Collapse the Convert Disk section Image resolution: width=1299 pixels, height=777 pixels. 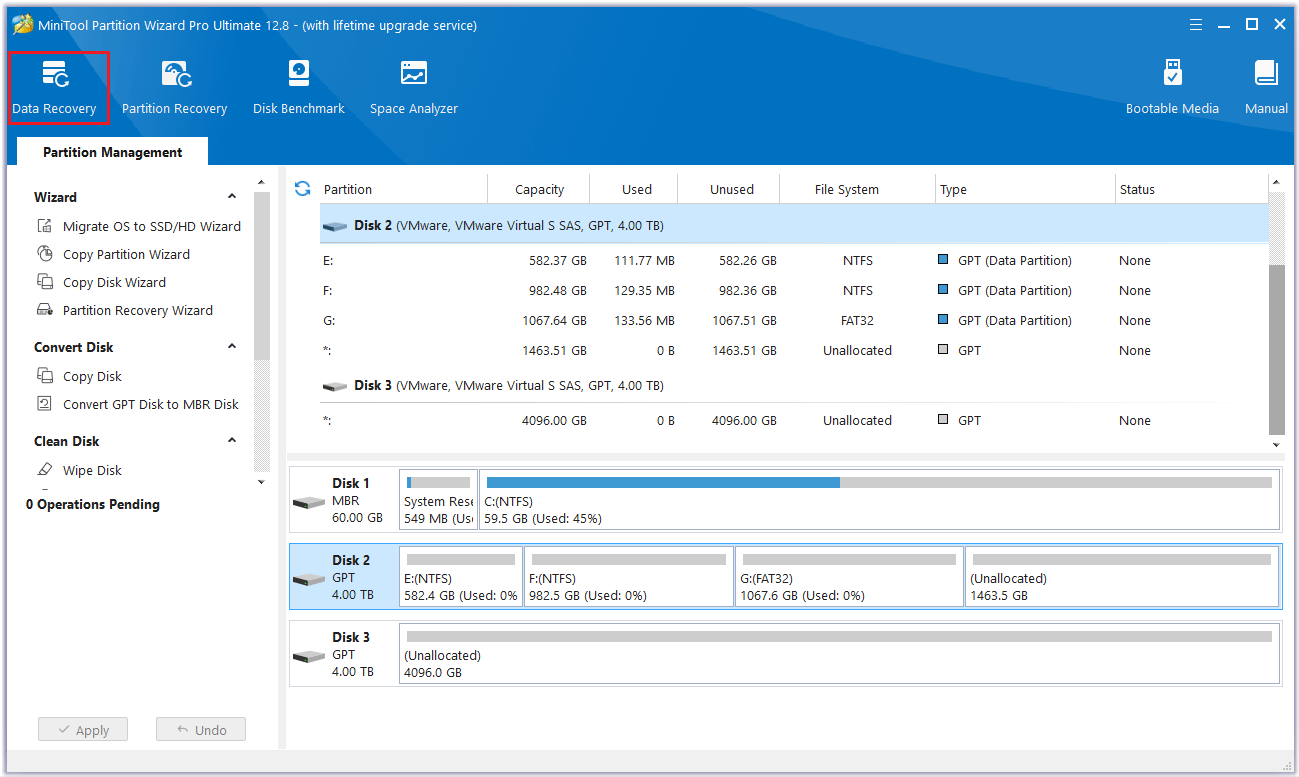(232, 347)
